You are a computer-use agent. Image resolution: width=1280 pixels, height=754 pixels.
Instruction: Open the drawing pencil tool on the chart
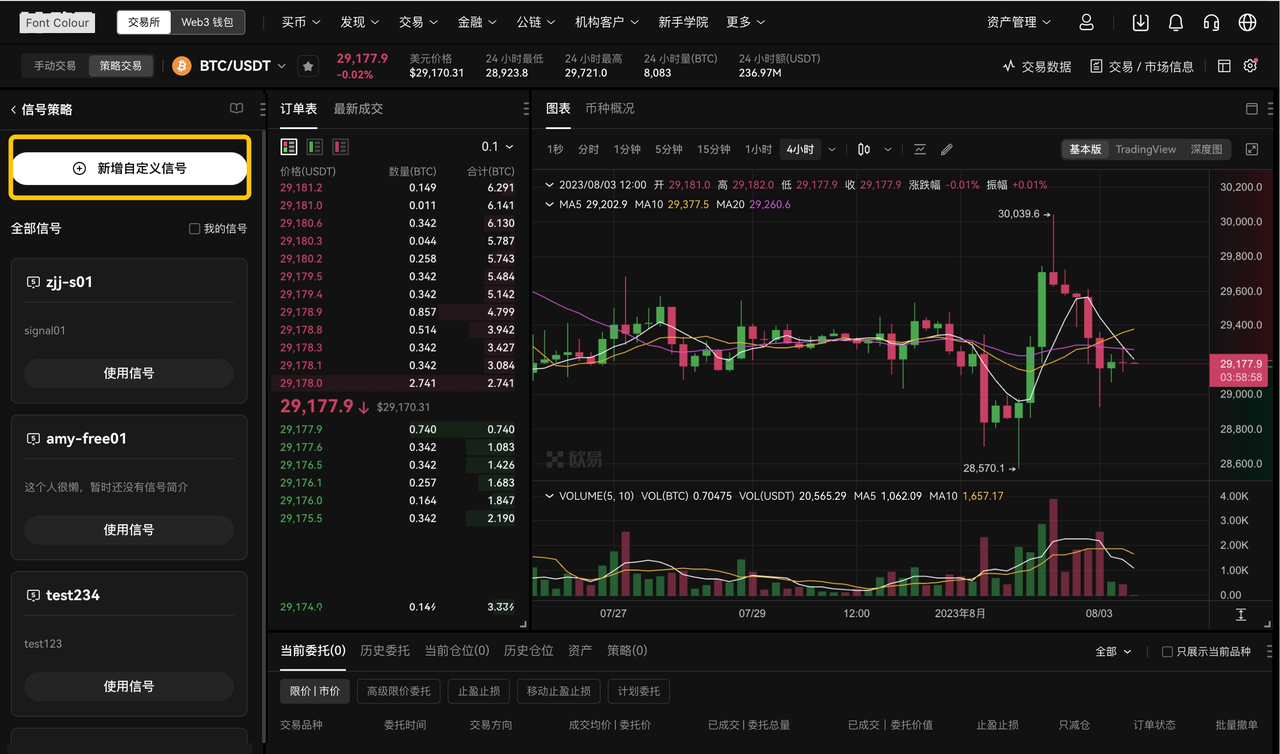click(x=946, y=148)
